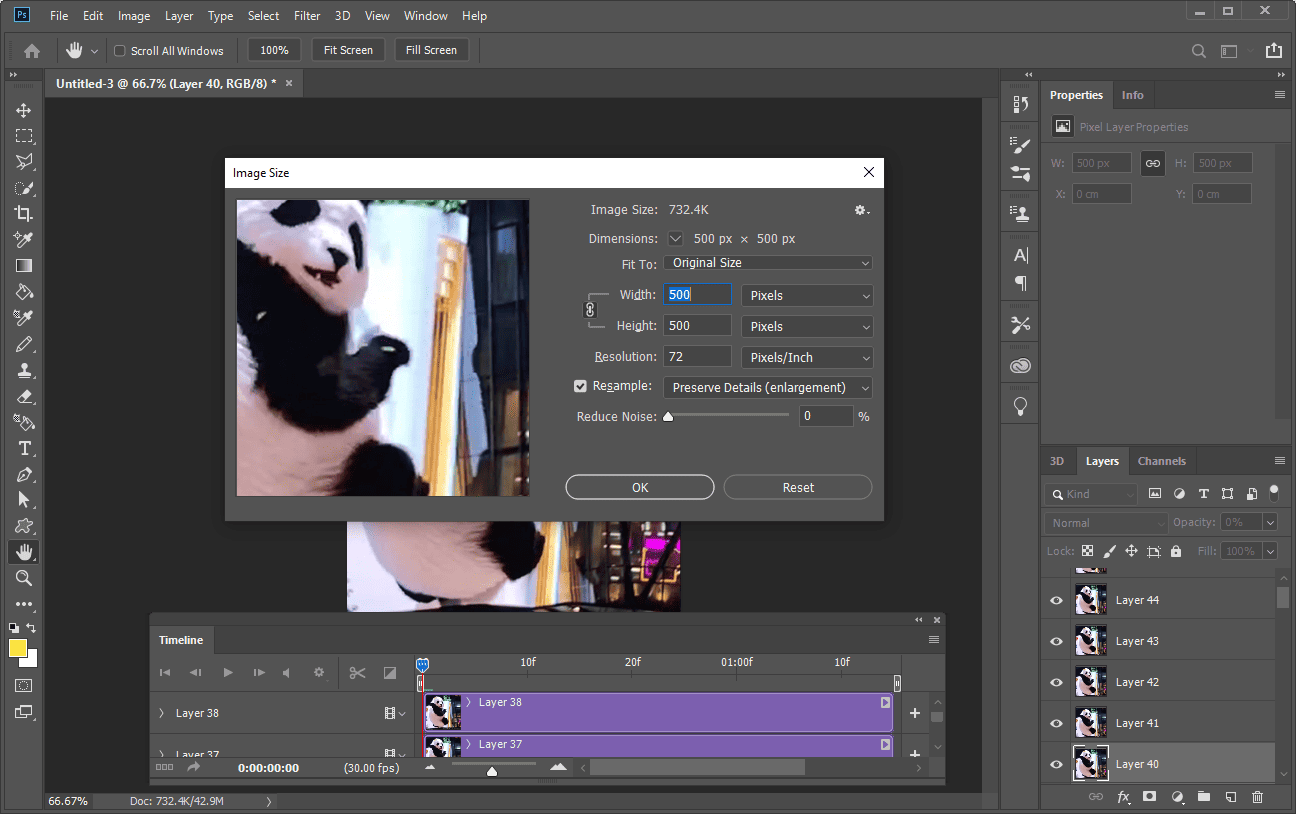
Task: Hide Layer 43 using eye icon
Action: coord(1056,641)
